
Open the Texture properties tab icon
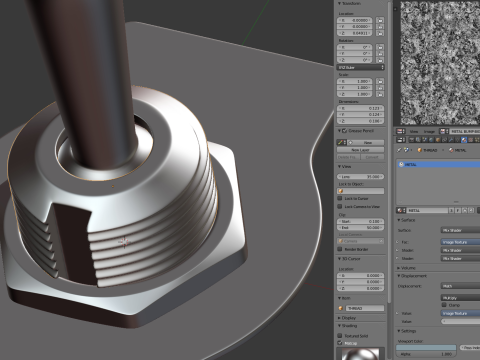tap(470, 140)
